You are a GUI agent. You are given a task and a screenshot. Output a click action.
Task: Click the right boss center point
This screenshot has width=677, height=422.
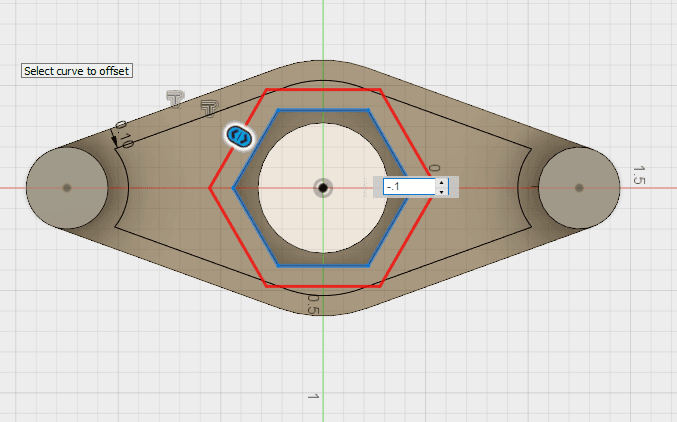tap(579, 187)
